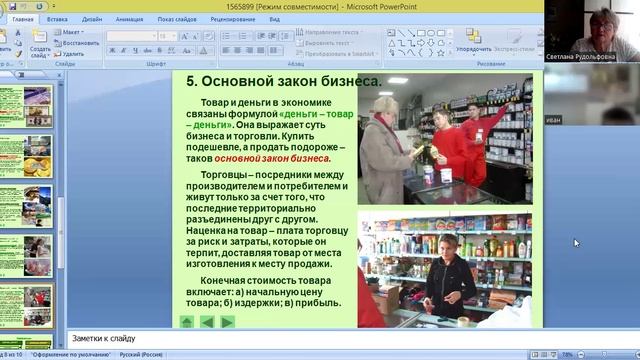Click the home action button on slide
640x360 pixels.
pyautogui.click(x=187, y=322)
